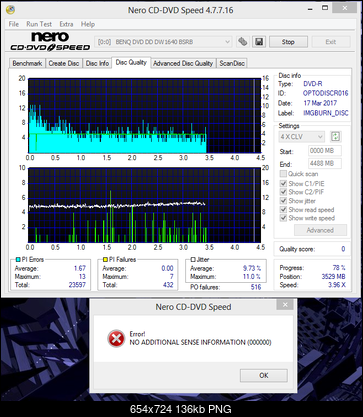363x417 pixels.
Task: Click the Exit button
Action: coord(331,42)
